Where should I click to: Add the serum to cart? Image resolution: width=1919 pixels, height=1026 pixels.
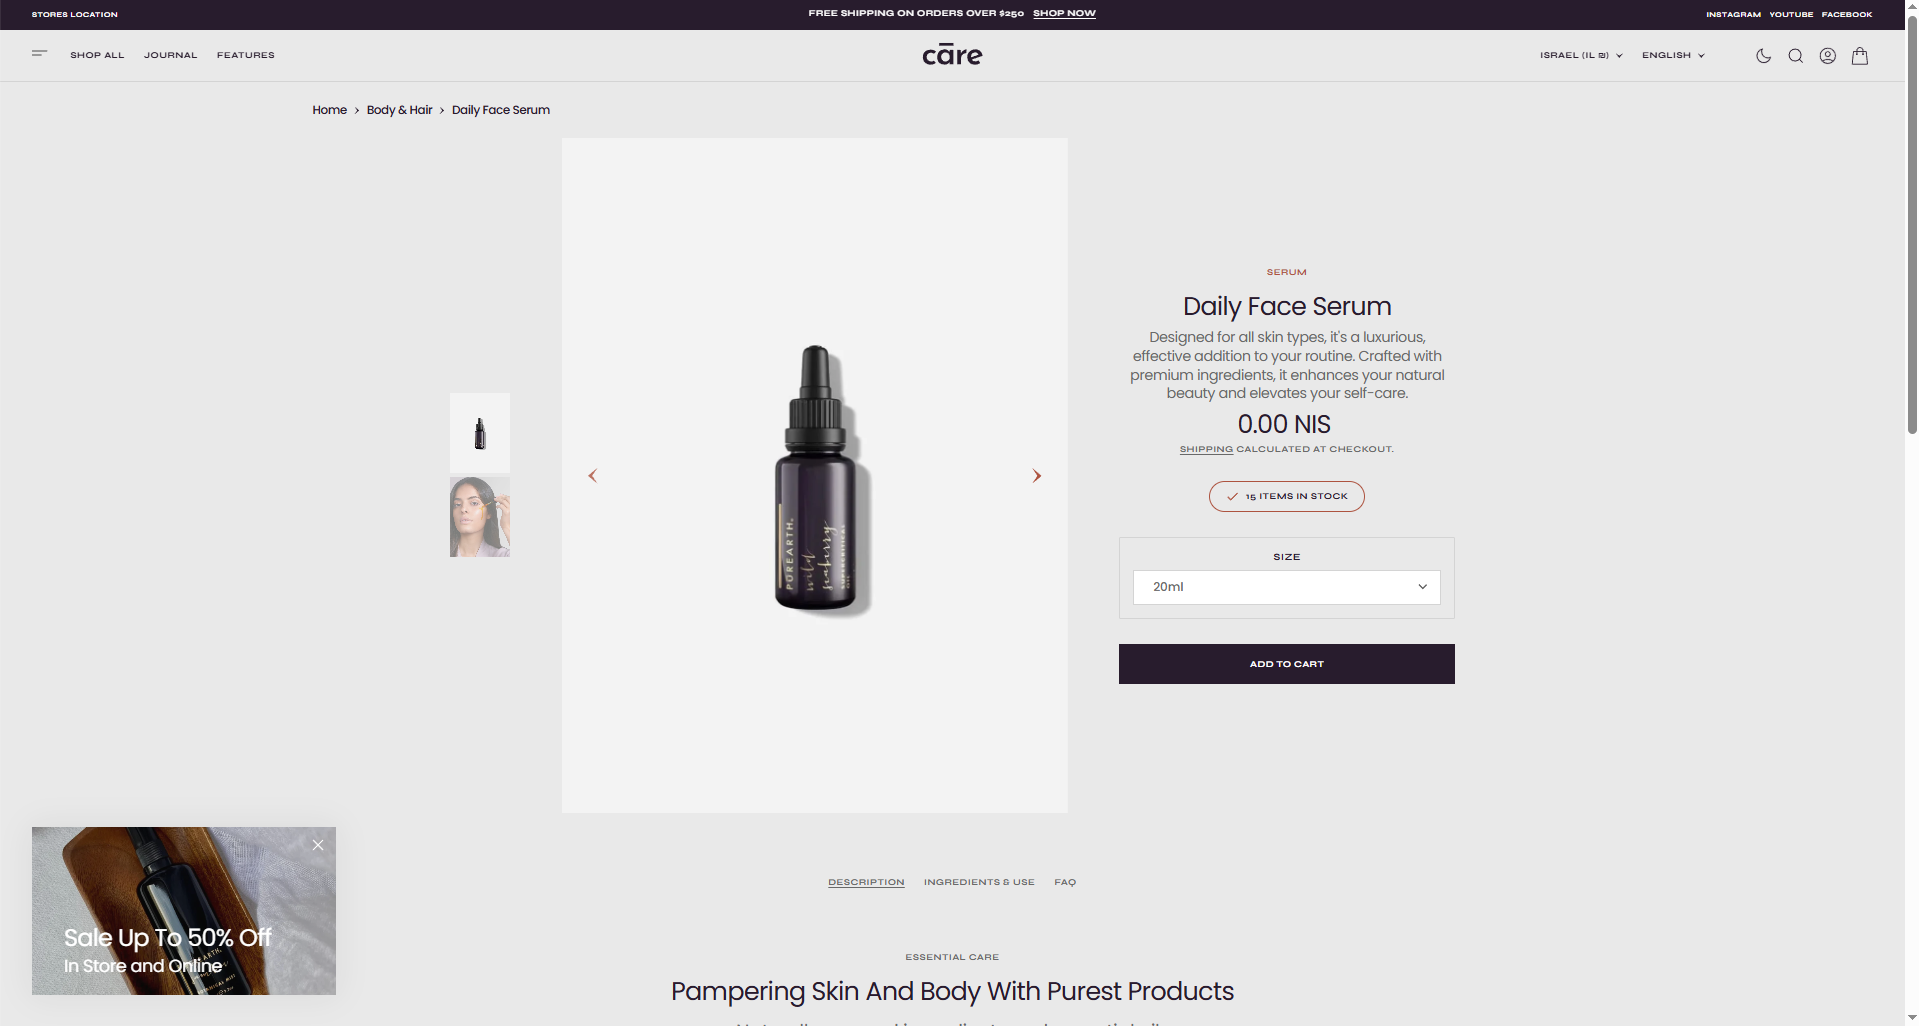[1286, 664]
